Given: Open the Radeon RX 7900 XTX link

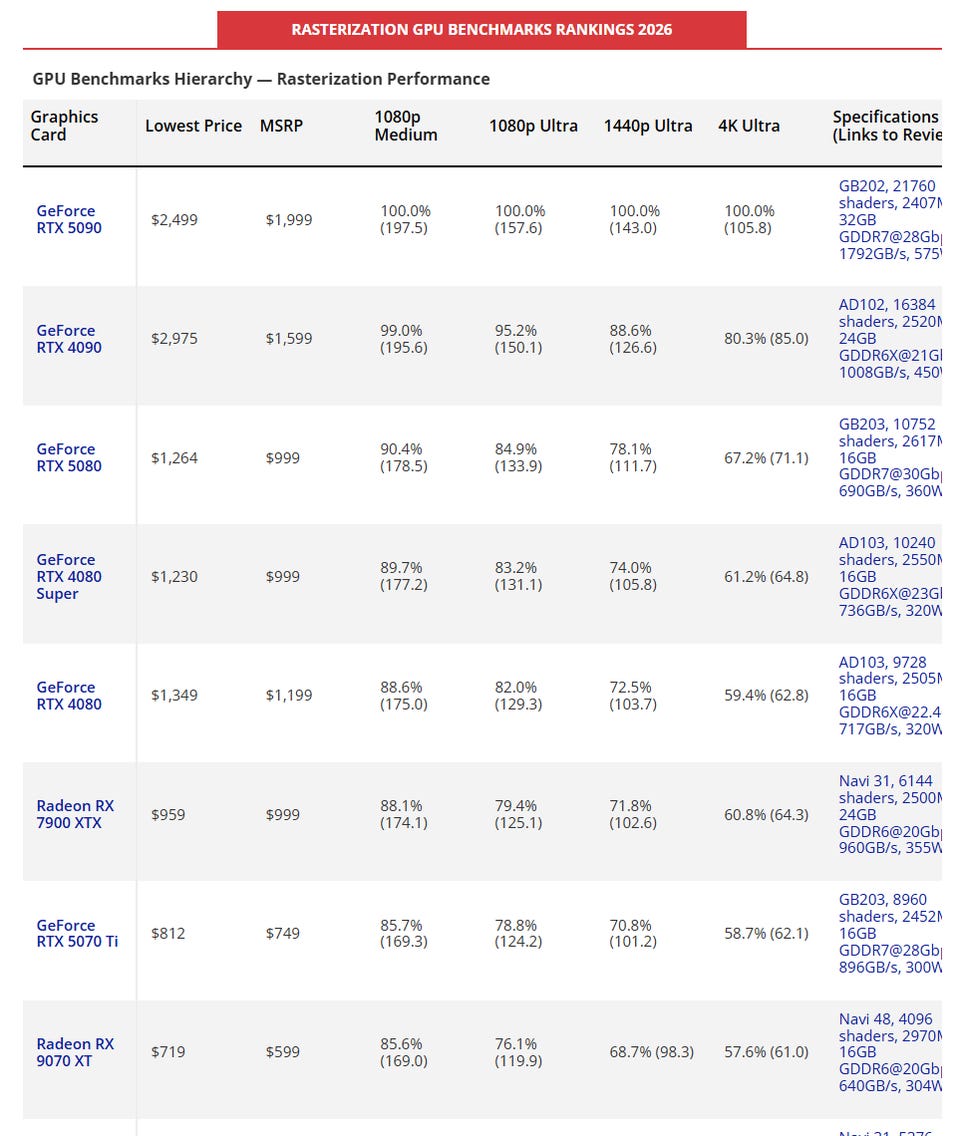Looking at the screenshot, I should [75, 814].
